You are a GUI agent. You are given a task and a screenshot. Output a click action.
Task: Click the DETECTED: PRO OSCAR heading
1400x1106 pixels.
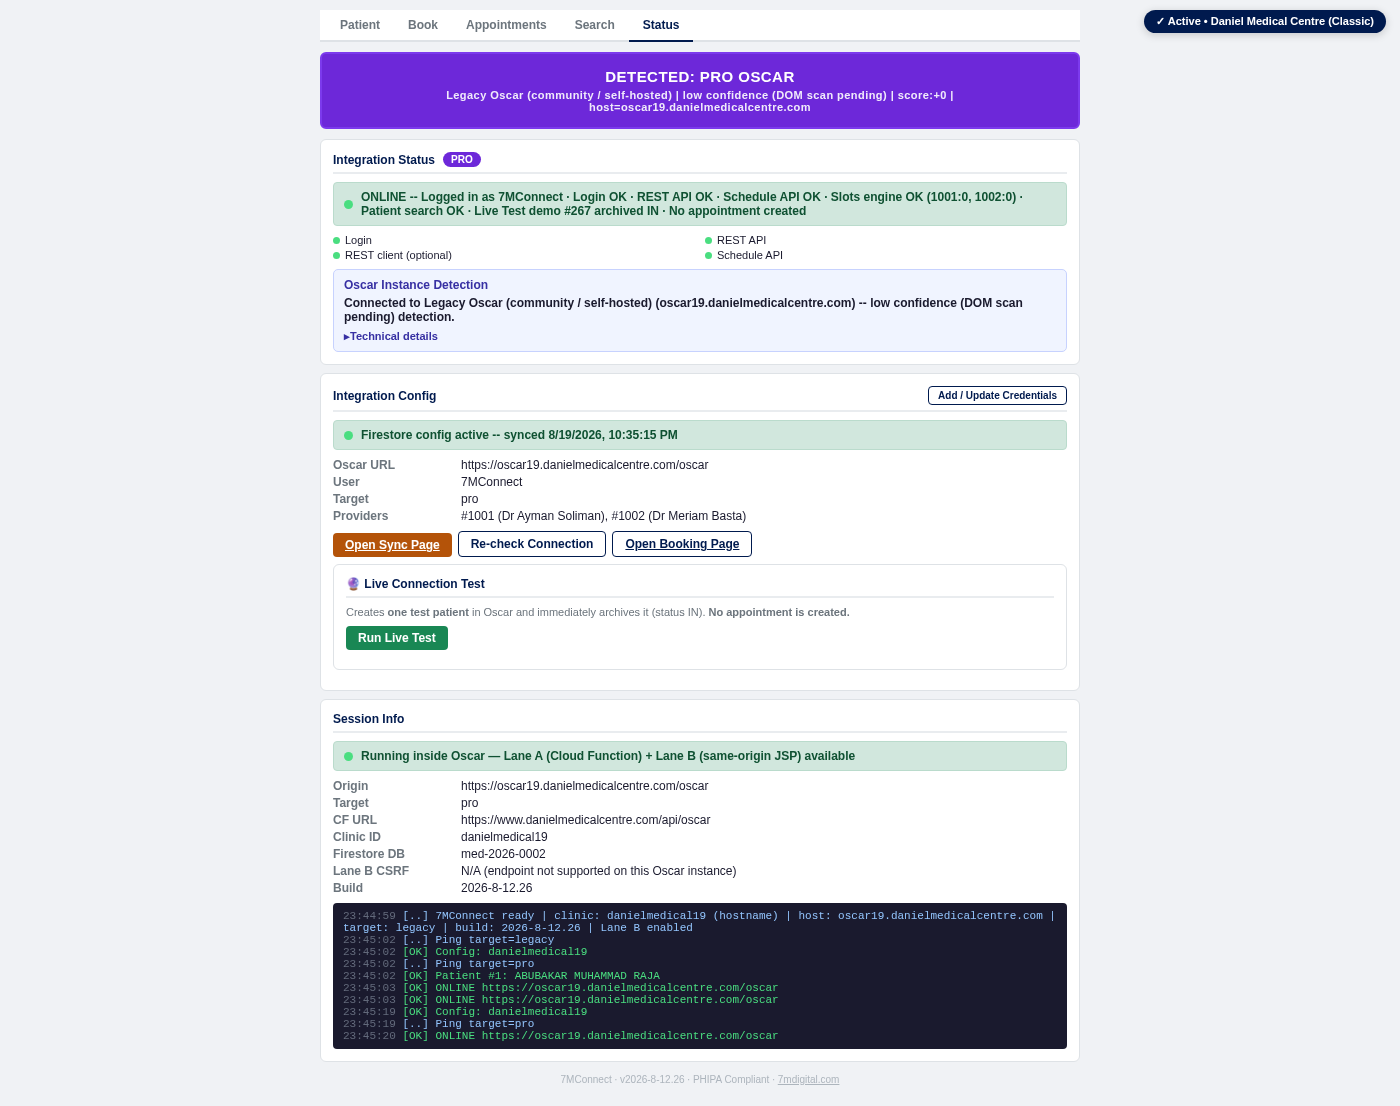click(700, 77)
